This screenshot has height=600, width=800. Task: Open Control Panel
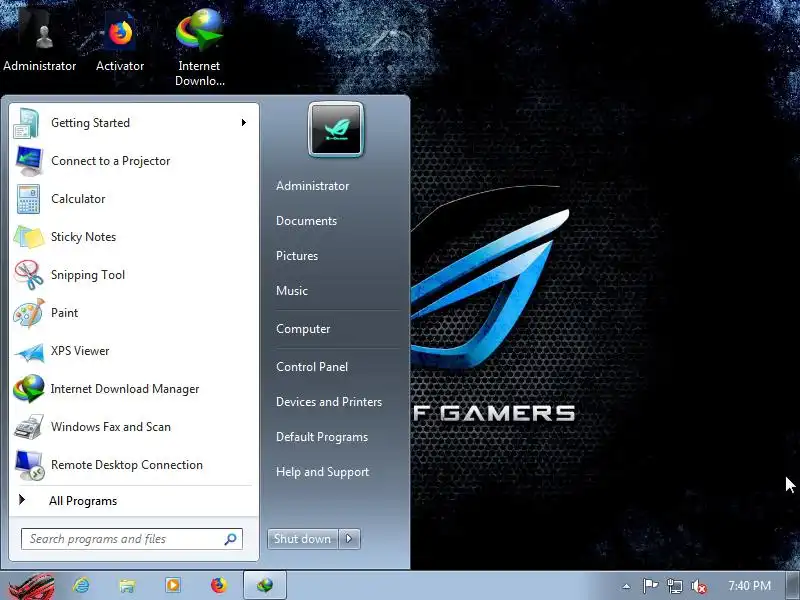coord(312,367)
